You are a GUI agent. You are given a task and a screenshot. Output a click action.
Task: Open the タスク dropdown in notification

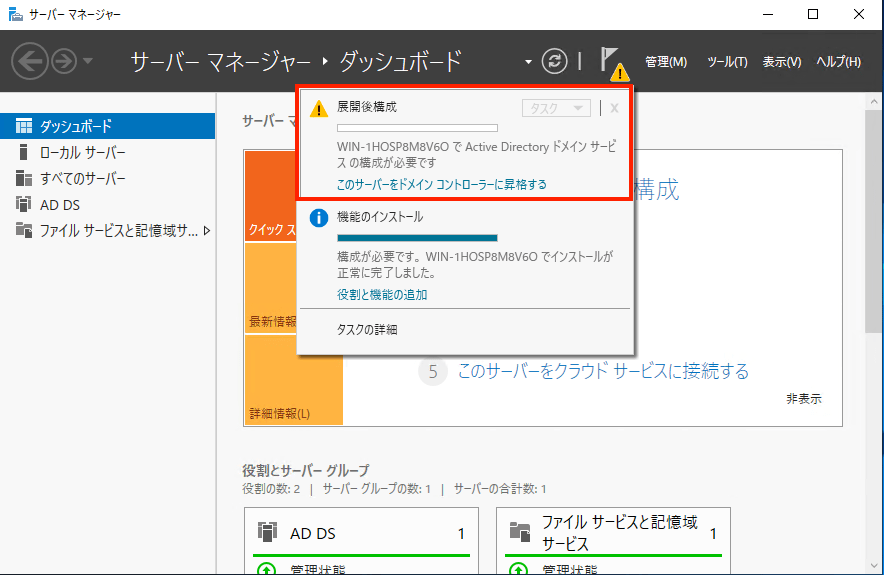(x=556, y=108)
